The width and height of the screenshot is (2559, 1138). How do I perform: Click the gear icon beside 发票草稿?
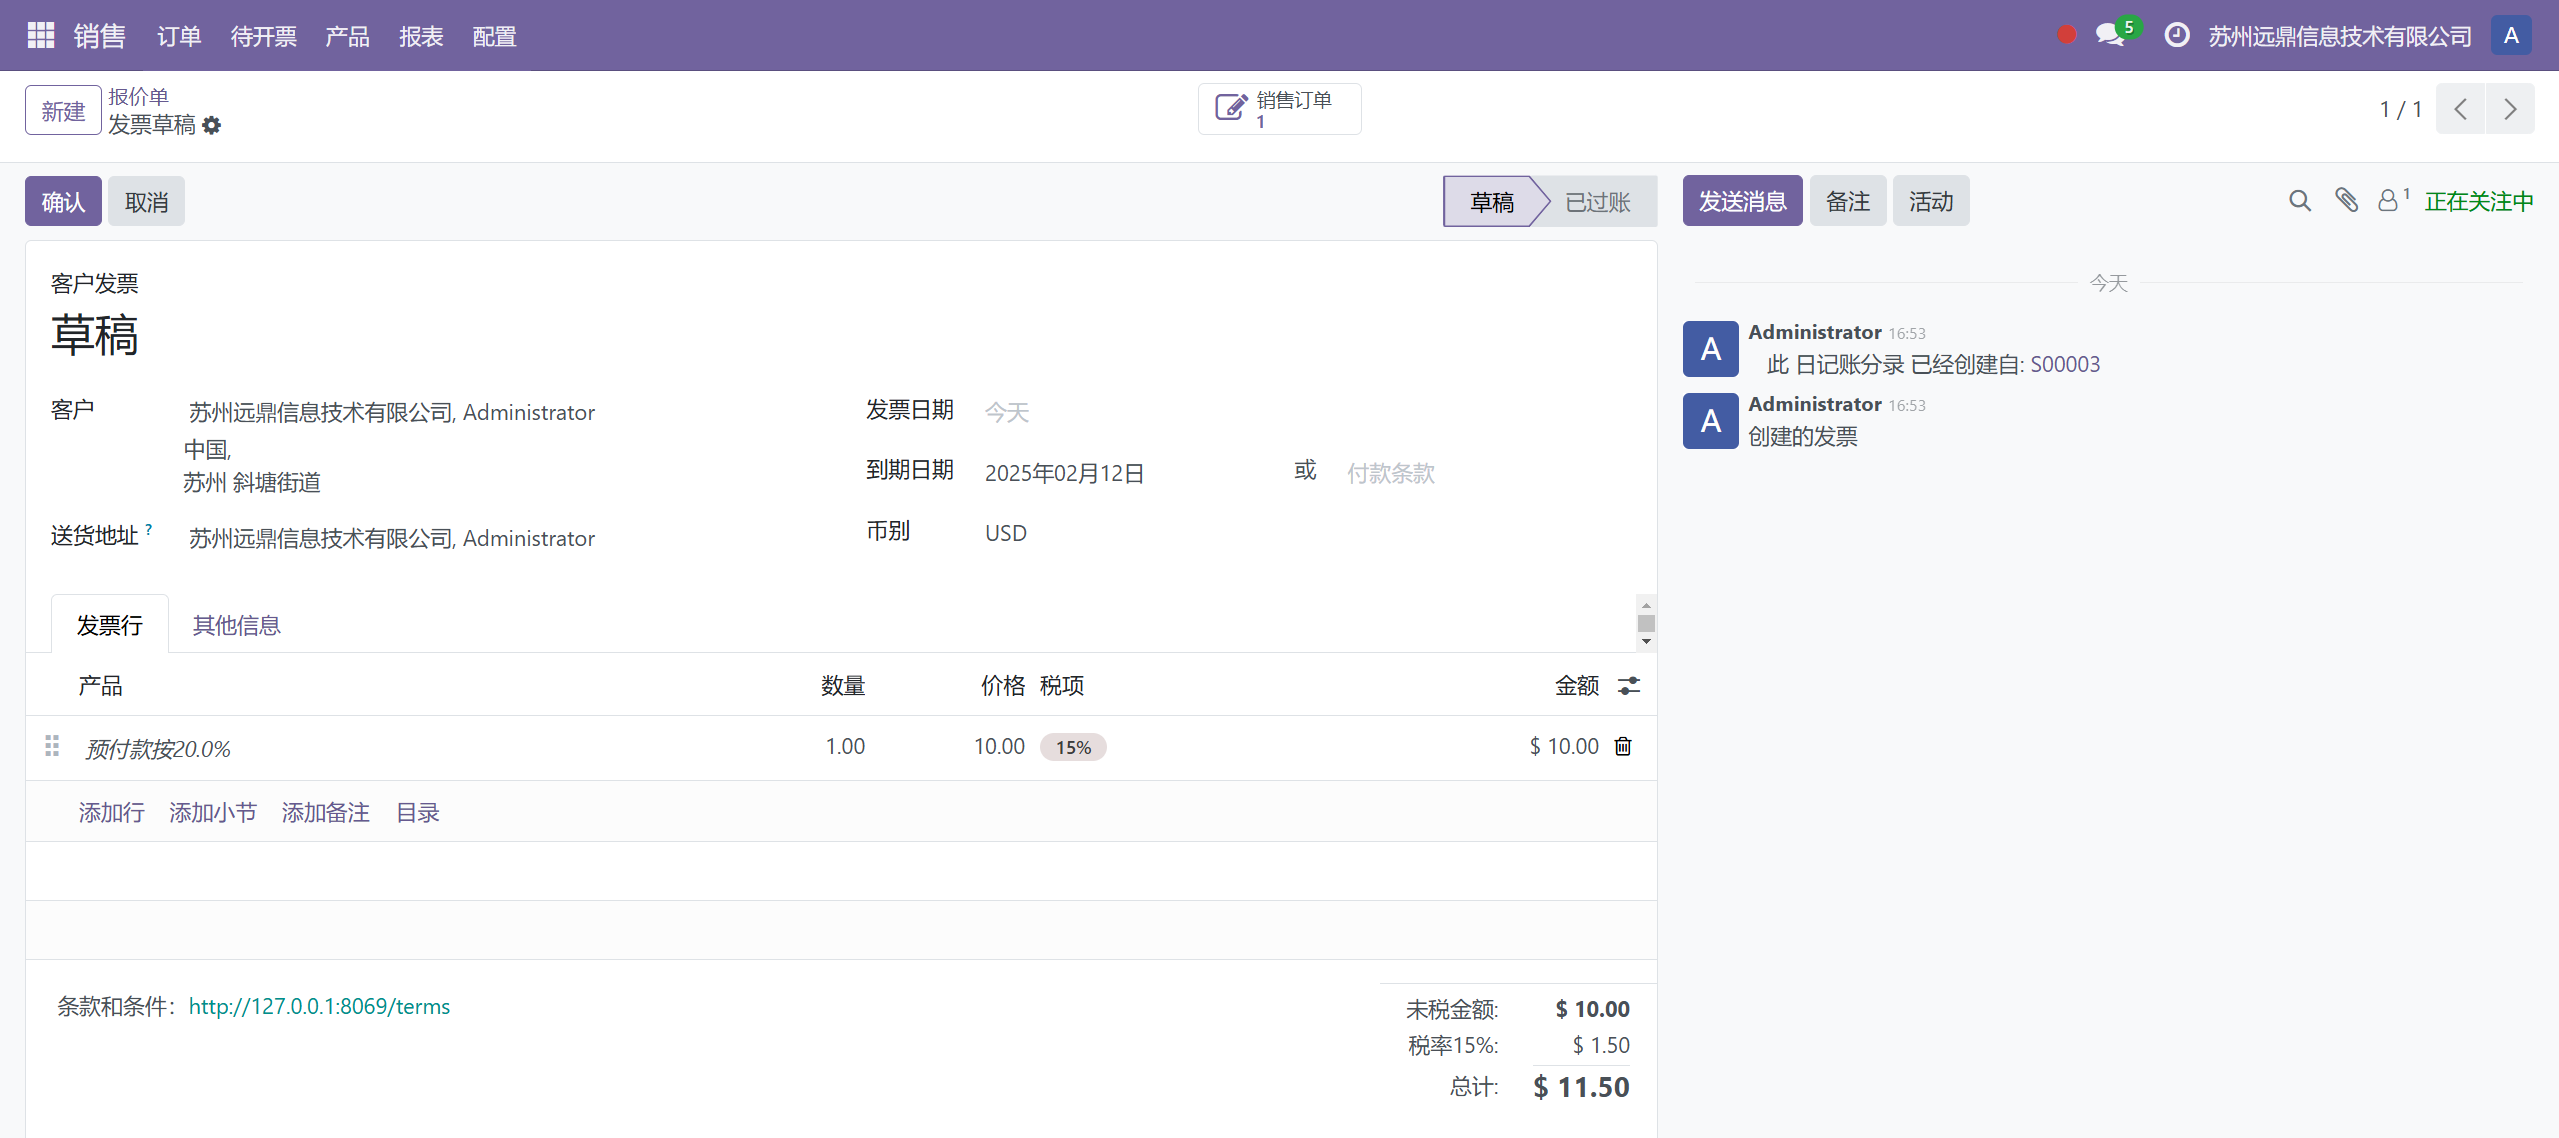point(211,125)
